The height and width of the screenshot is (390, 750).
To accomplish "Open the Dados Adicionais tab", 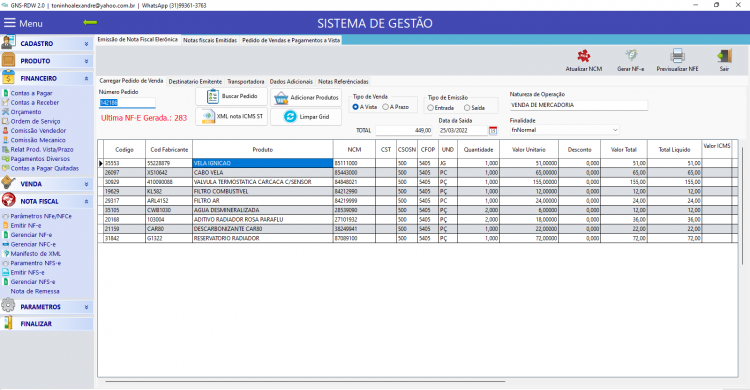I will (291, 81).
